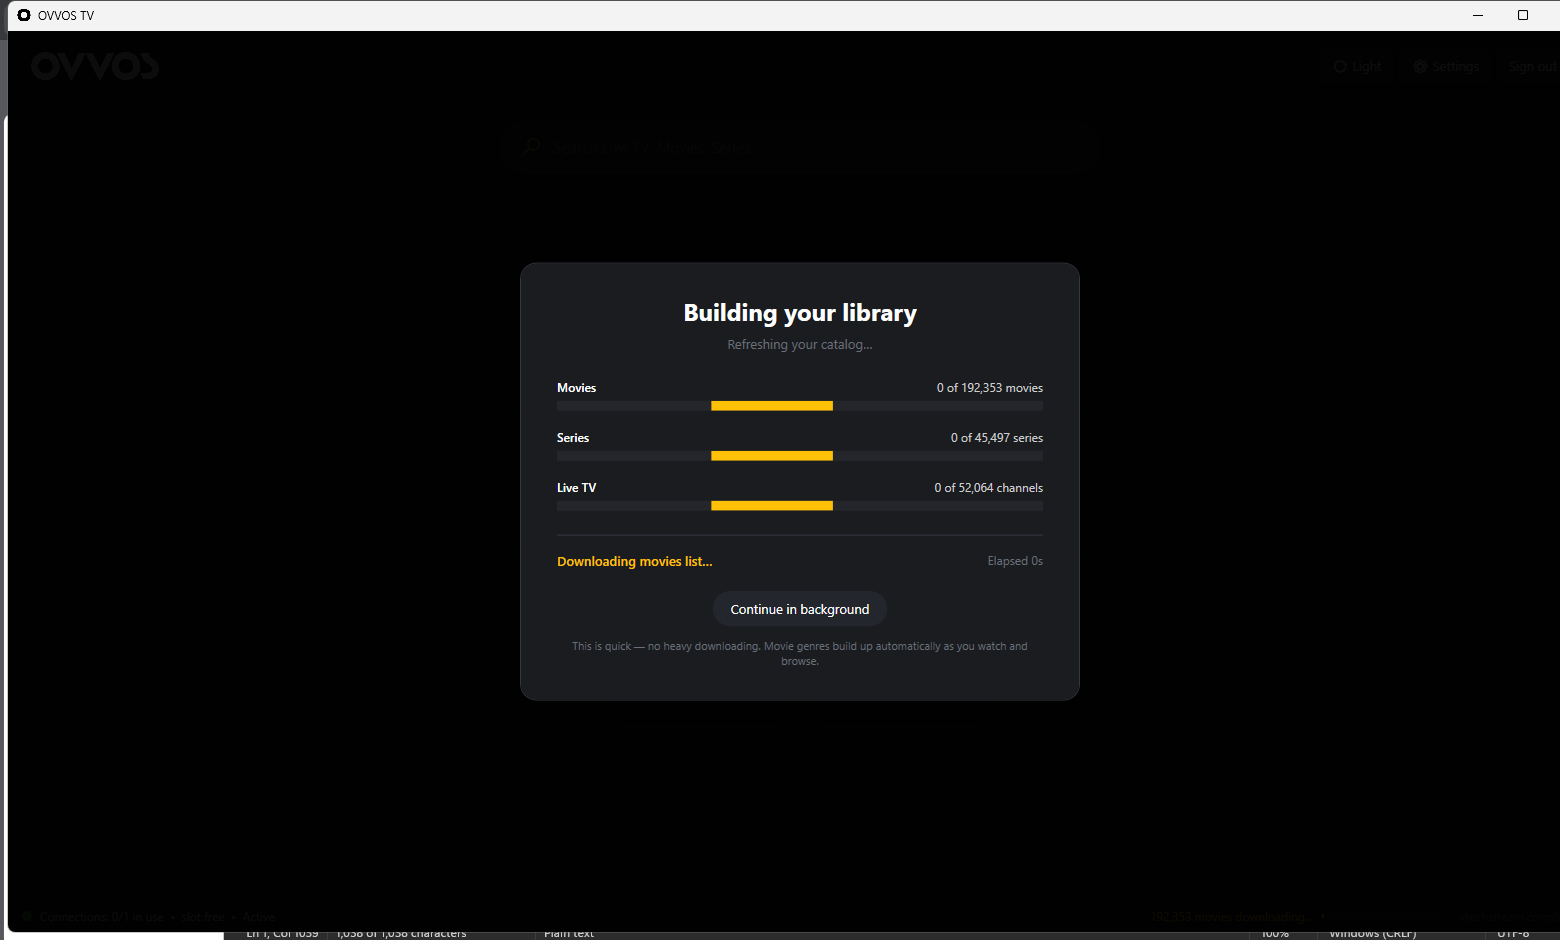Click the 'Building your library' heading
The width and height of the screenshot is (1560, 940).
coord(800,313)
